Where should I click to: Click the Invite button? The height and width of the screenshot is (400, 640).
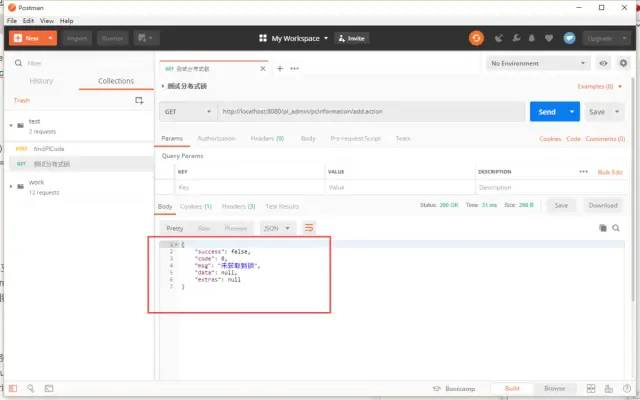tap(352, 38)
